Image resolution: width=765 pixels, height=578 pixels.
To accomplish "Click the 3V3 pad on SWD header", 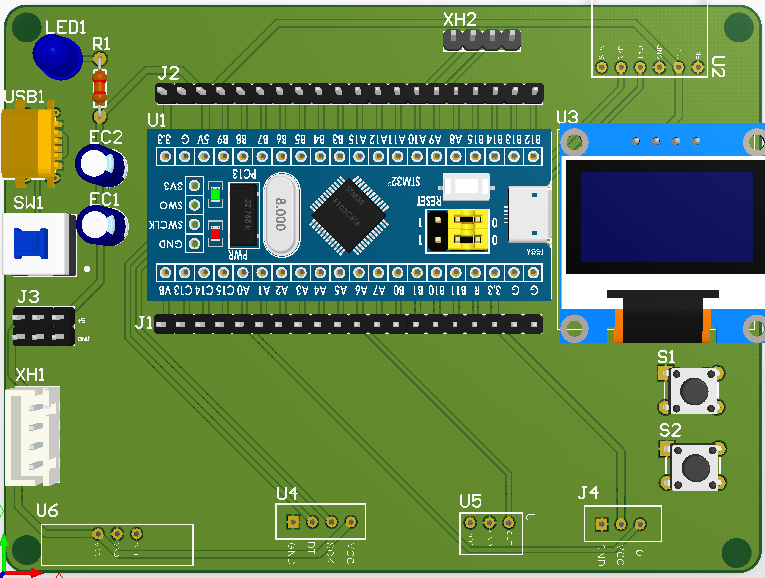I will [x=195, y=185].
